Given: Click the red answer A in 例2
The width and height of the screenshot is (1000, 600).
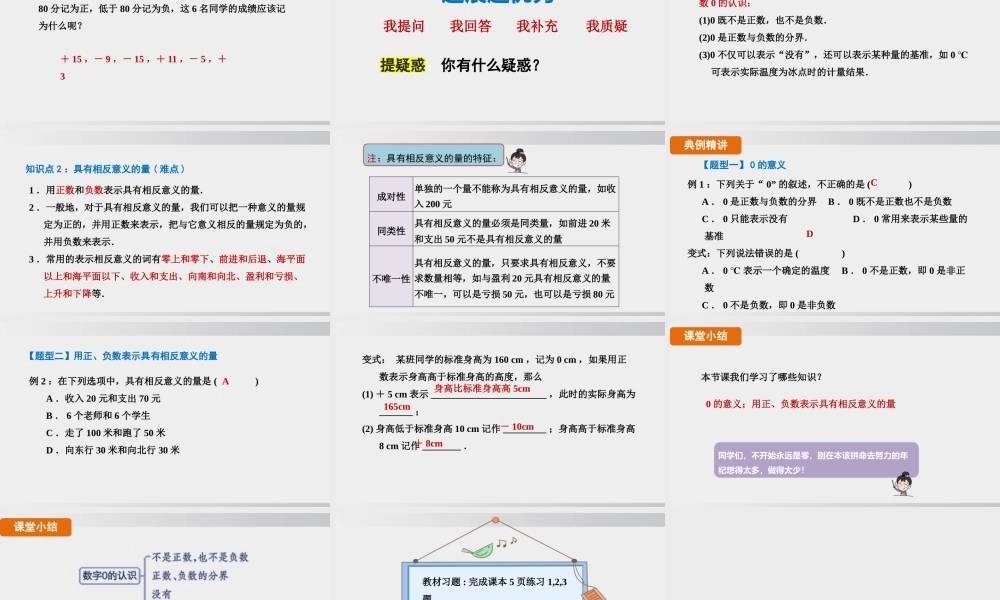Looking at the screenshot, I should tap(226, 381).
